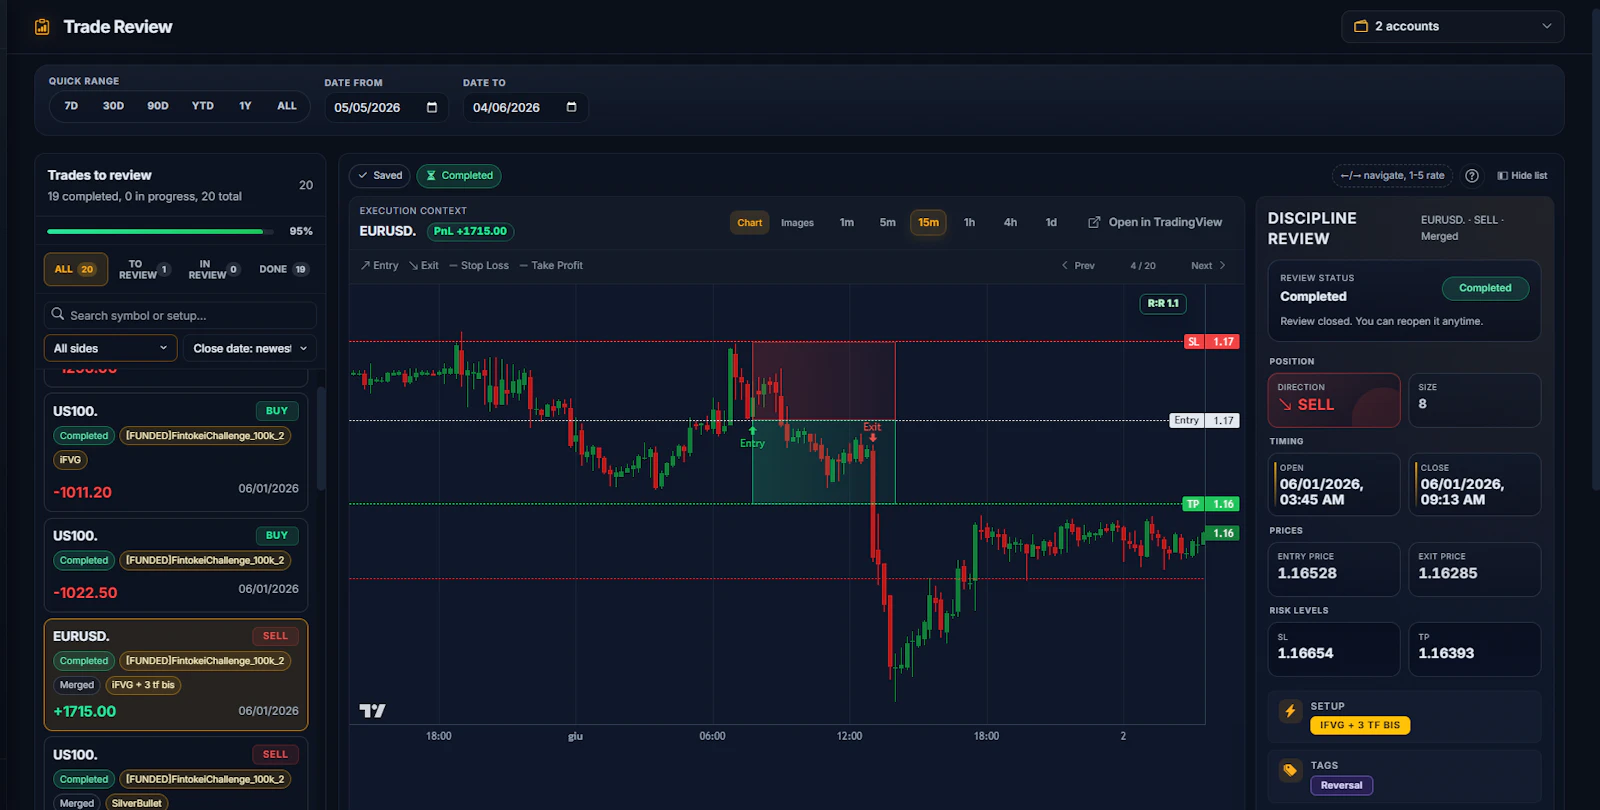Click the magnifier search icon
This screenshot has width=1600, height=810.
pyautogui.click(x=58, y=314)
